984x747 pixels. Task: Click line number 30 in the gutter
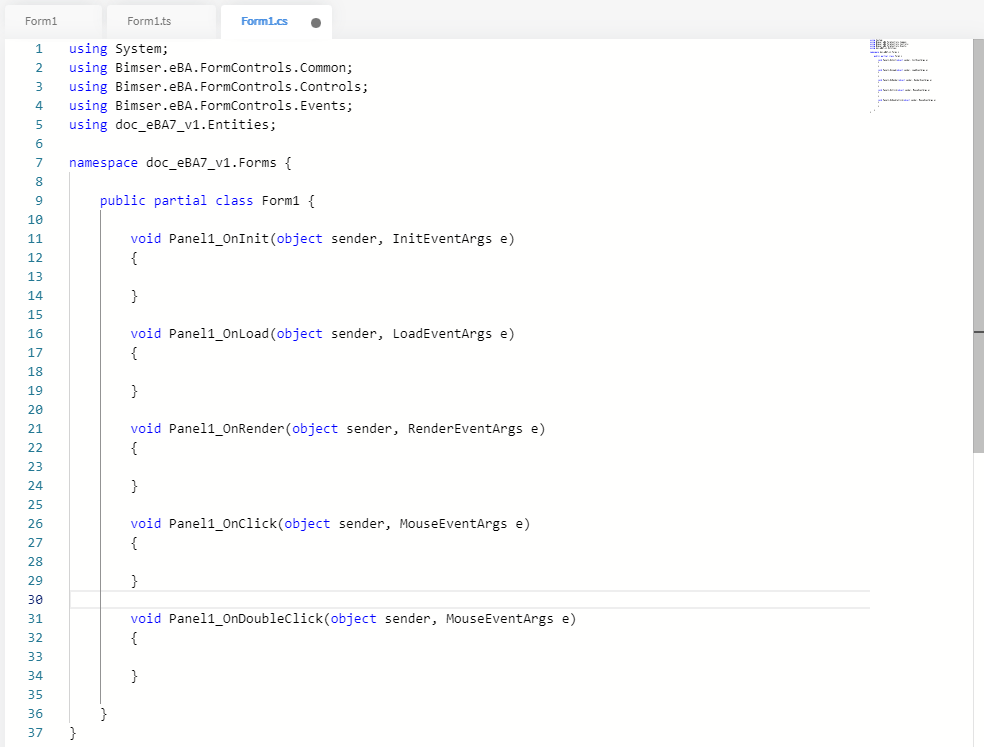click(35, 599)
